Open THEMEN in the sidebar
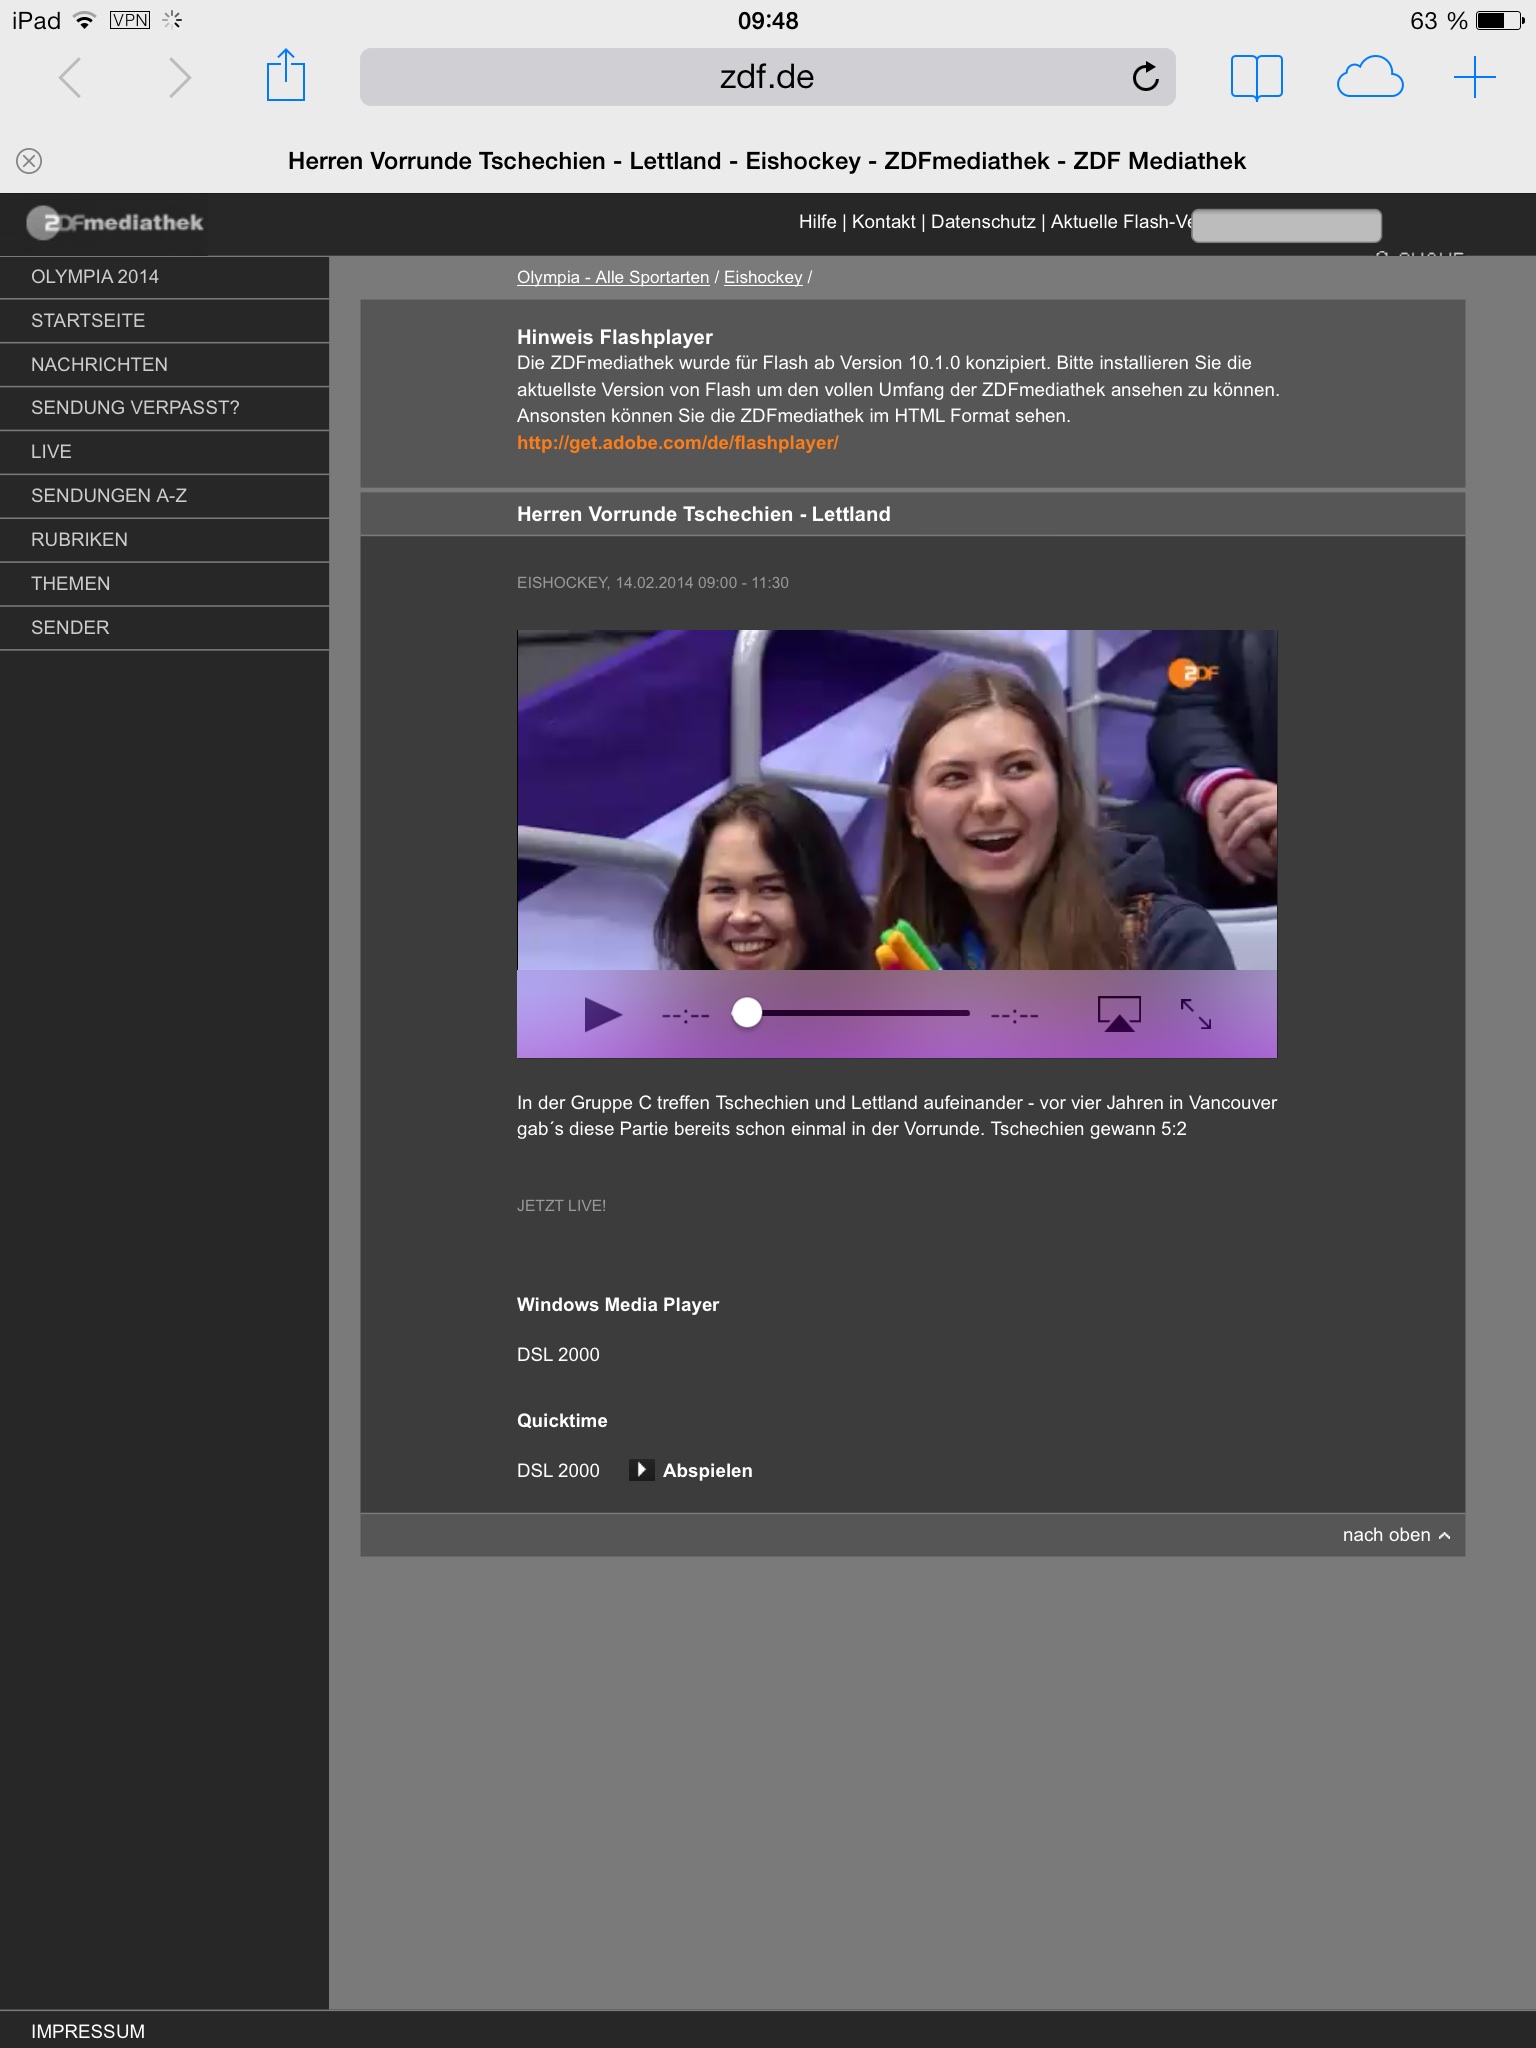Image resolution: width=1536 pixels, height=2048 pixels. click(x=164, y=584)
